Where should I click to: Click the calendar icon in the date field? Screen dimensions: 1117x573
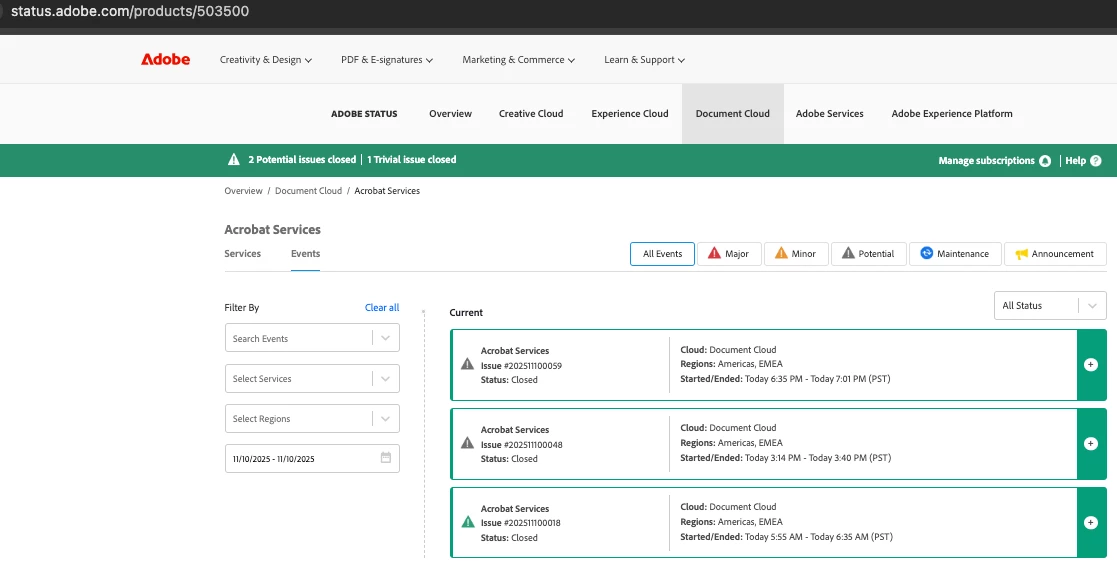[x=385, y=458]
